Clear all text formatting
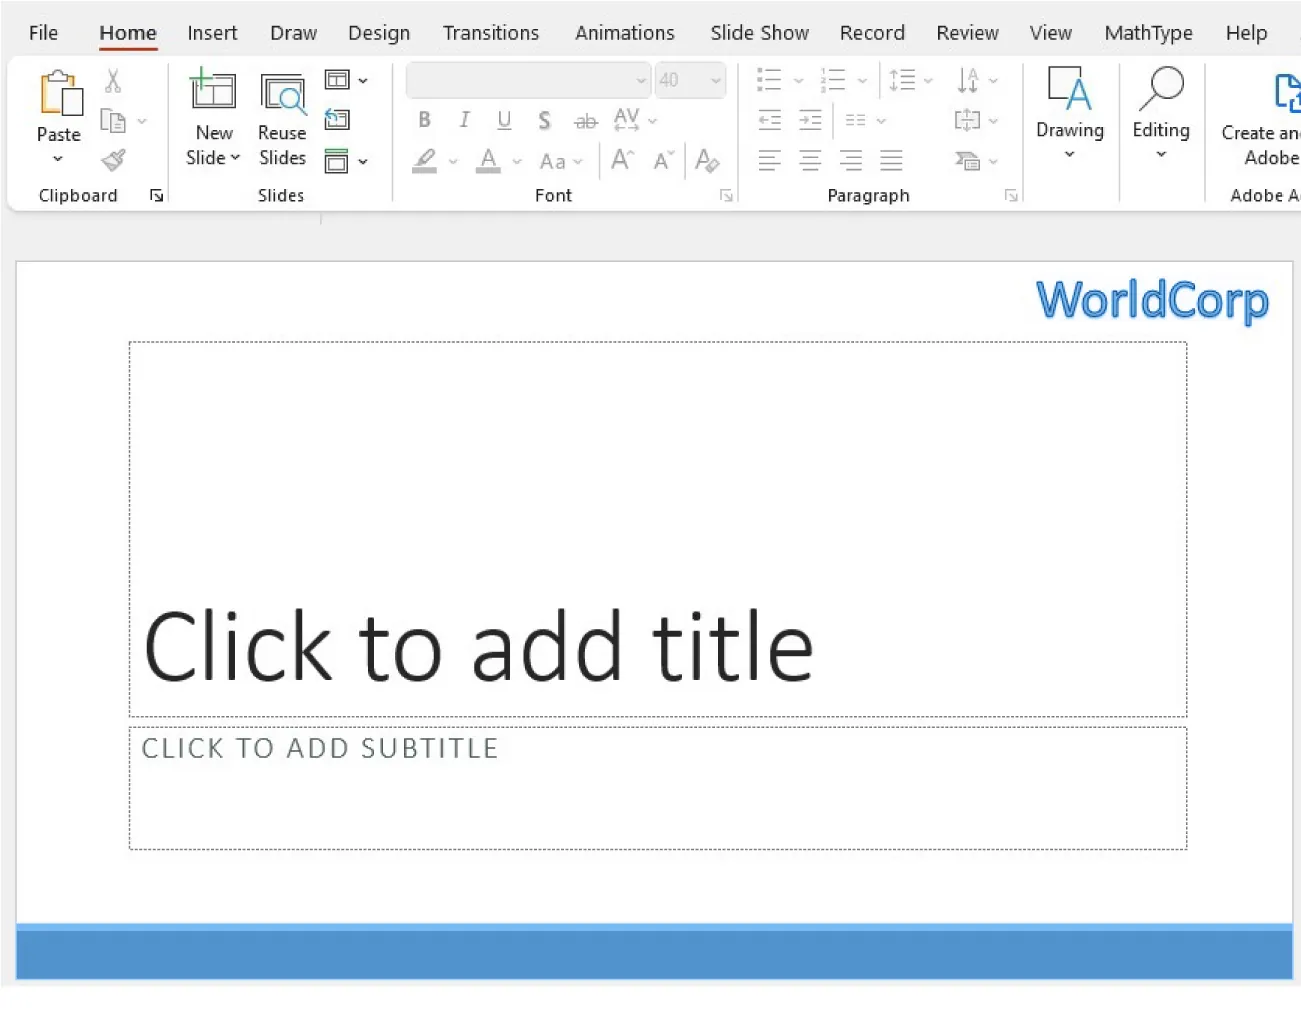1301x1012 pixels. tap(708, 161)
